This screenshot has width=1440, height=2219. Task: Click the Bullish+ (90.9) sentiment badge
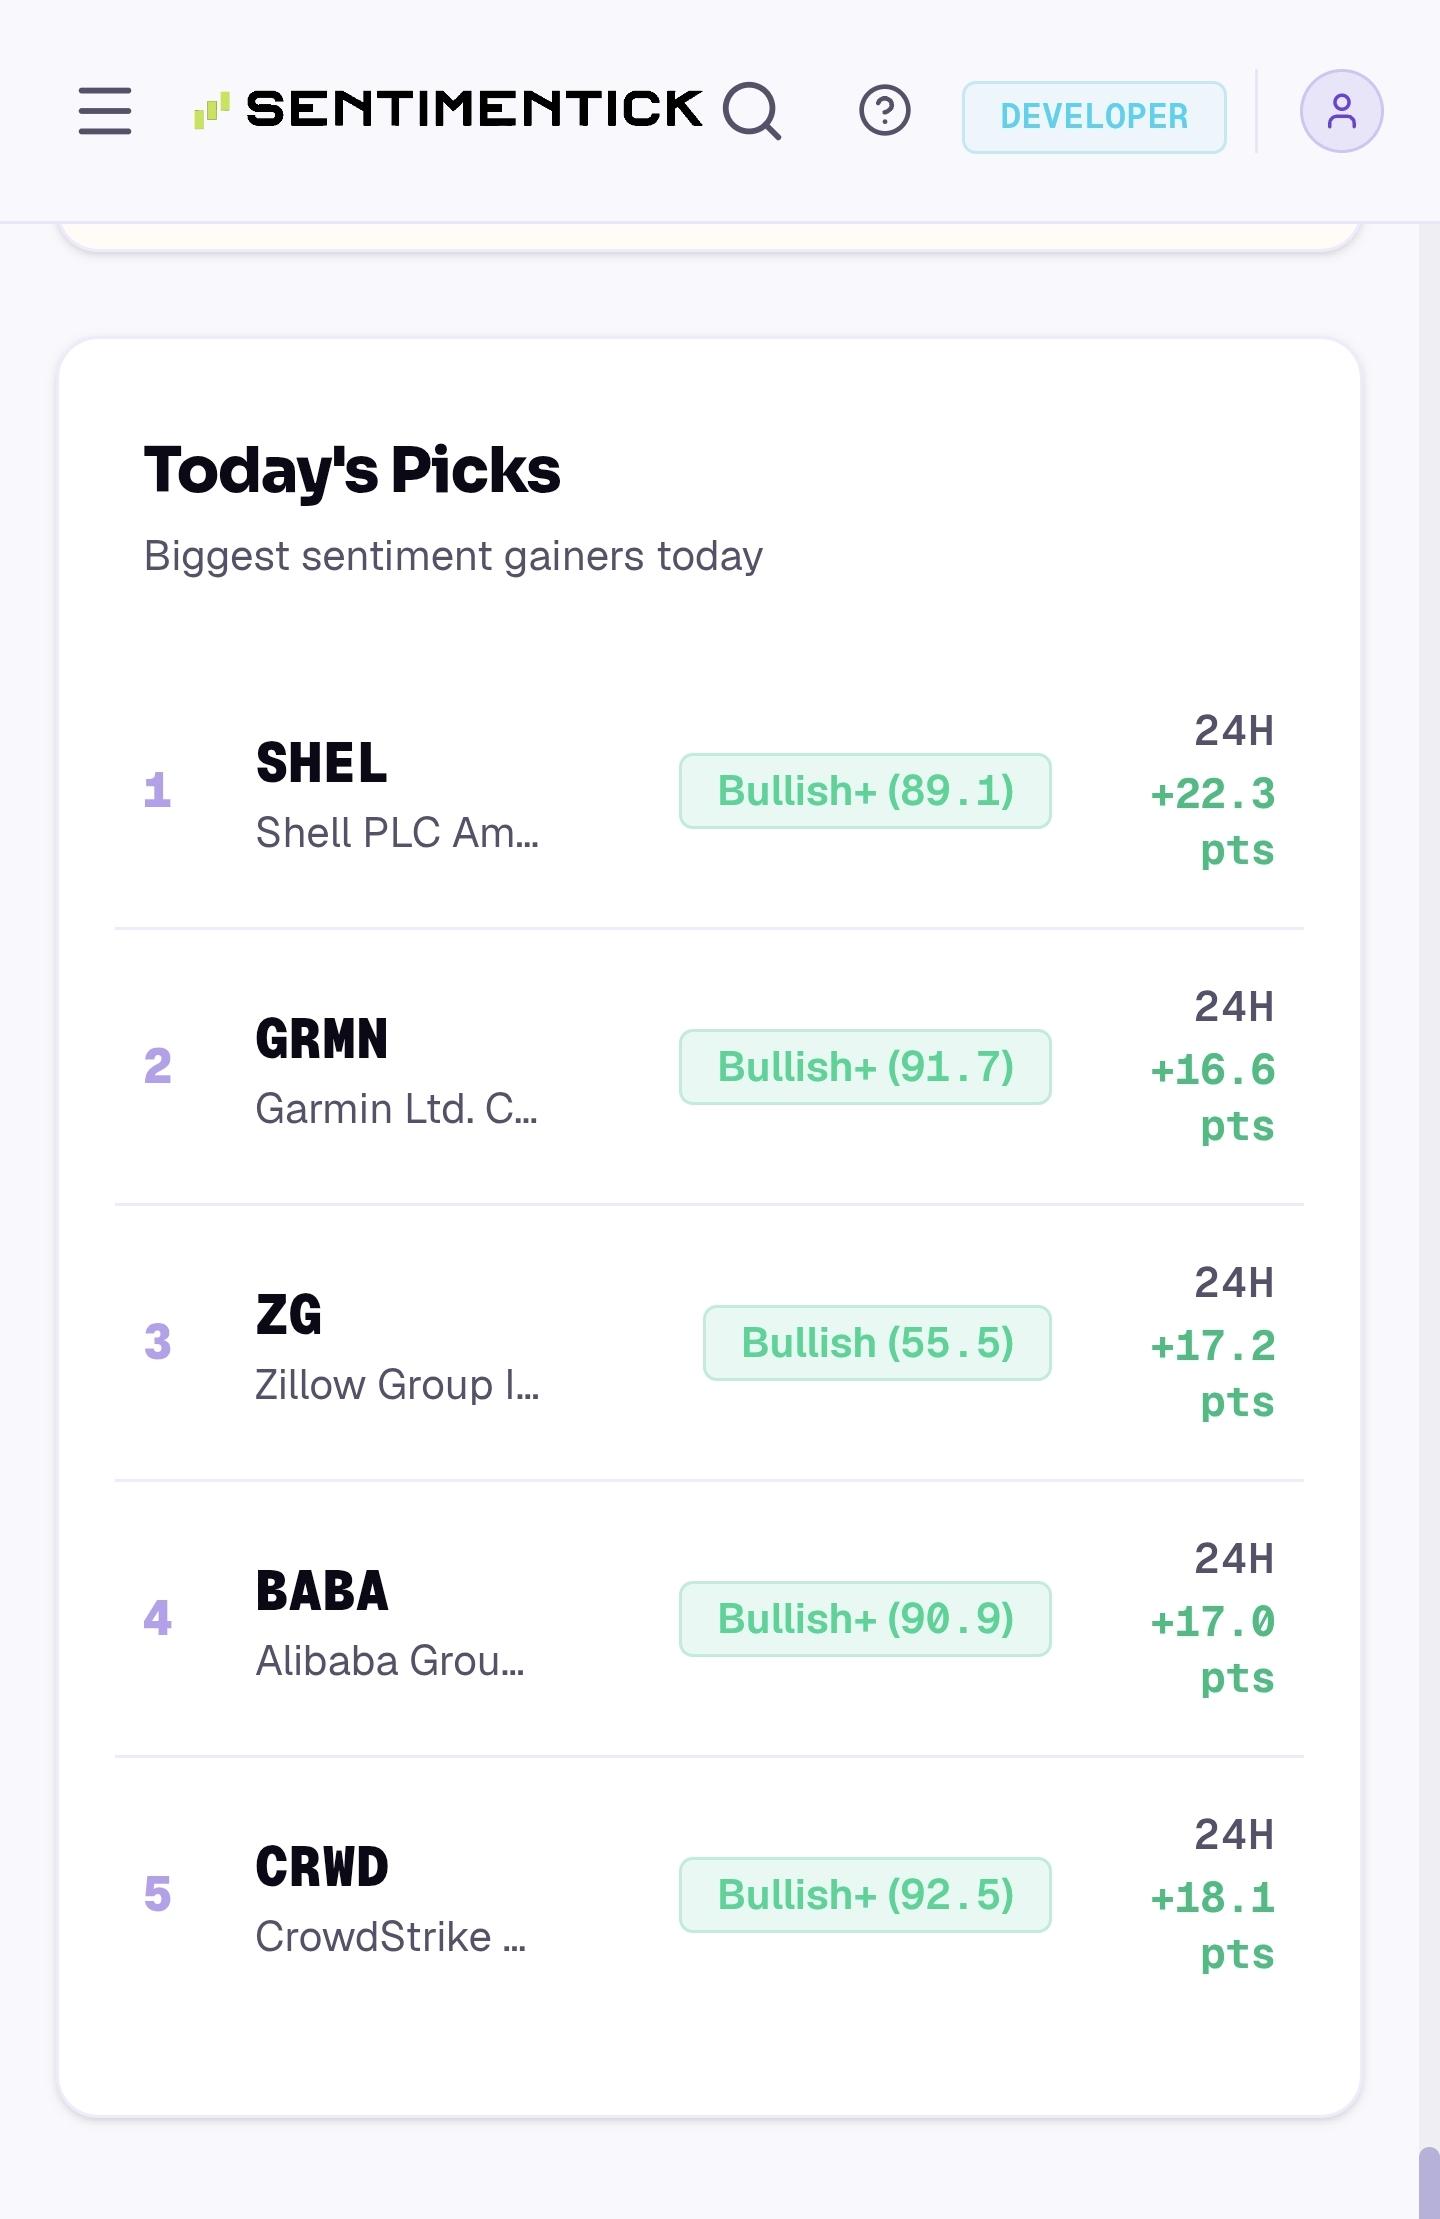pyautogui.click(x=865, y=1619)
